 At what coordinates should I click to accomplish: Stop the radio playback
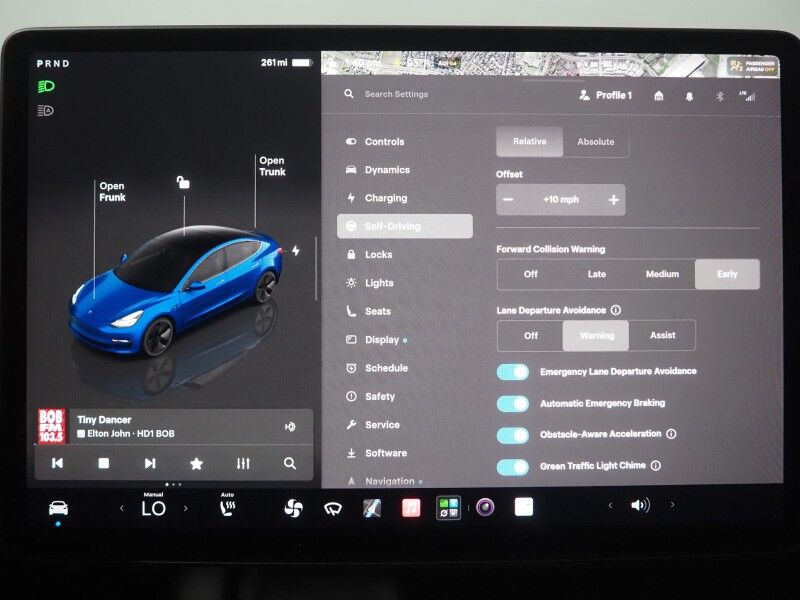(104, 463)
